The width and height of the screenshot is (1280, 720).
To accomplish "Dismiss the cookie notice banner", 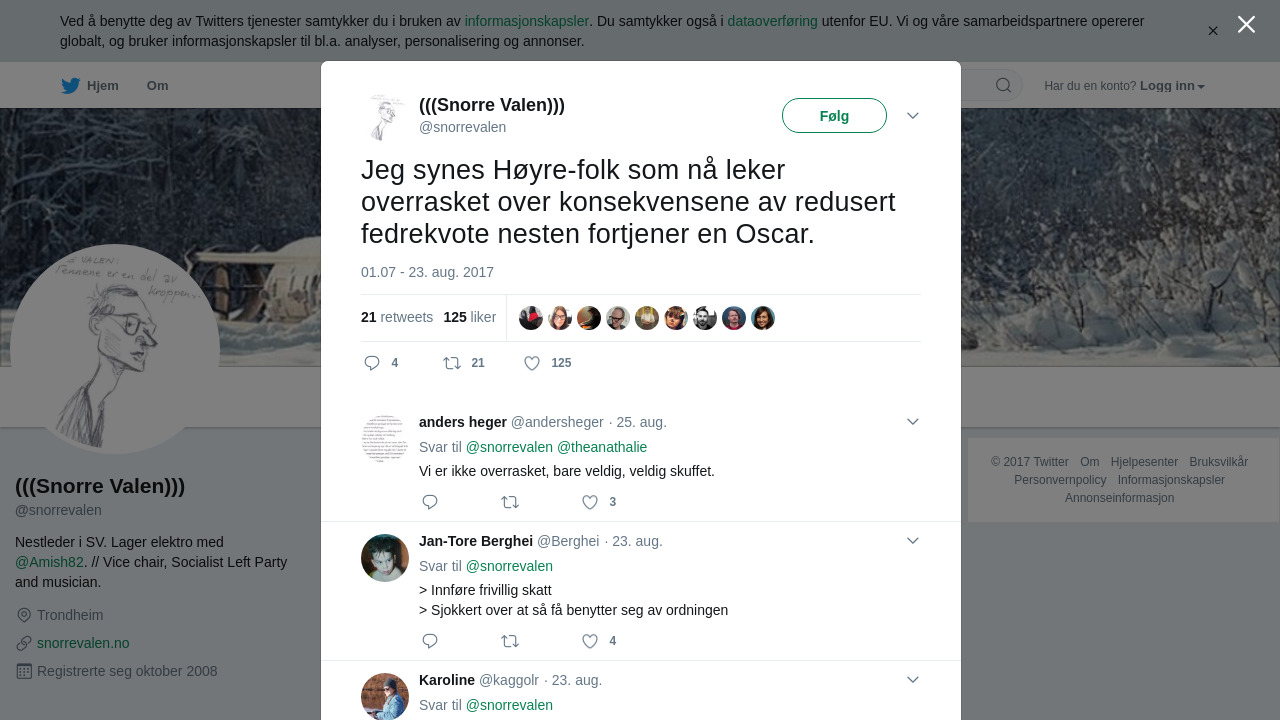I will click(x=1213, y=31).
